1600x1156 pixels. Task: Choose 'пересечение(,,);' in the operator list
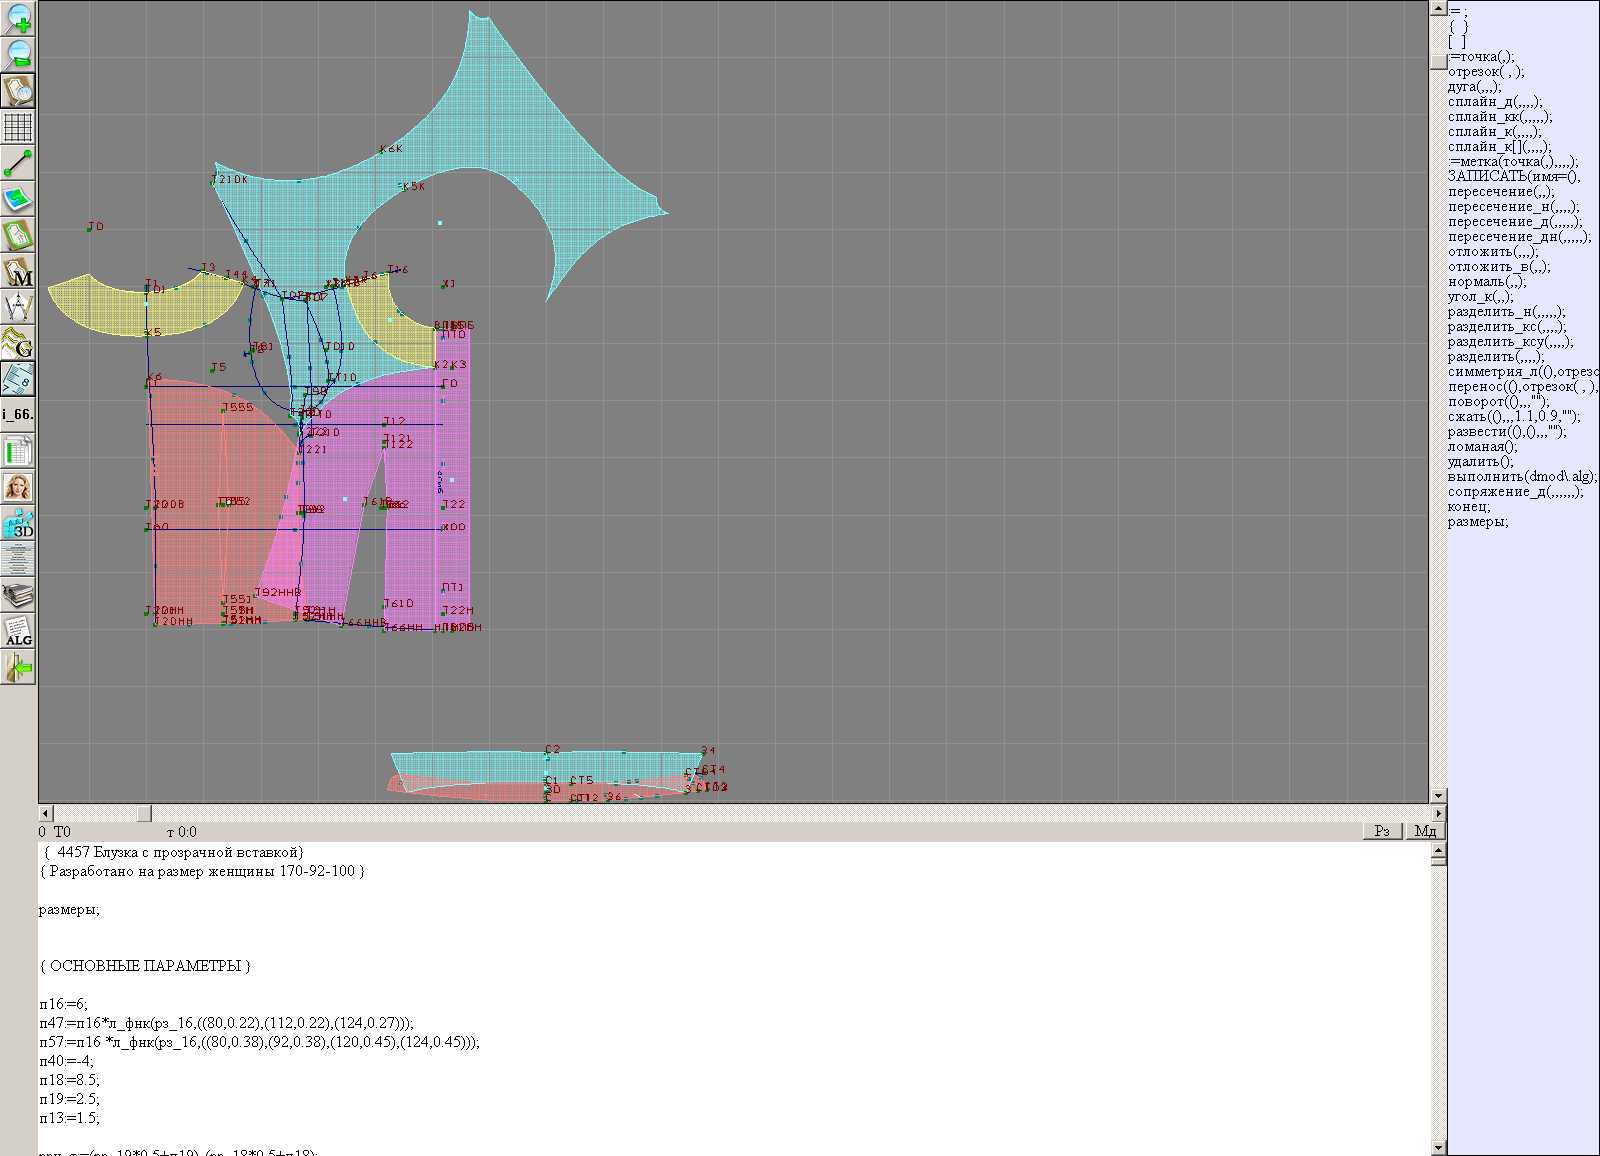(1500, 192)
